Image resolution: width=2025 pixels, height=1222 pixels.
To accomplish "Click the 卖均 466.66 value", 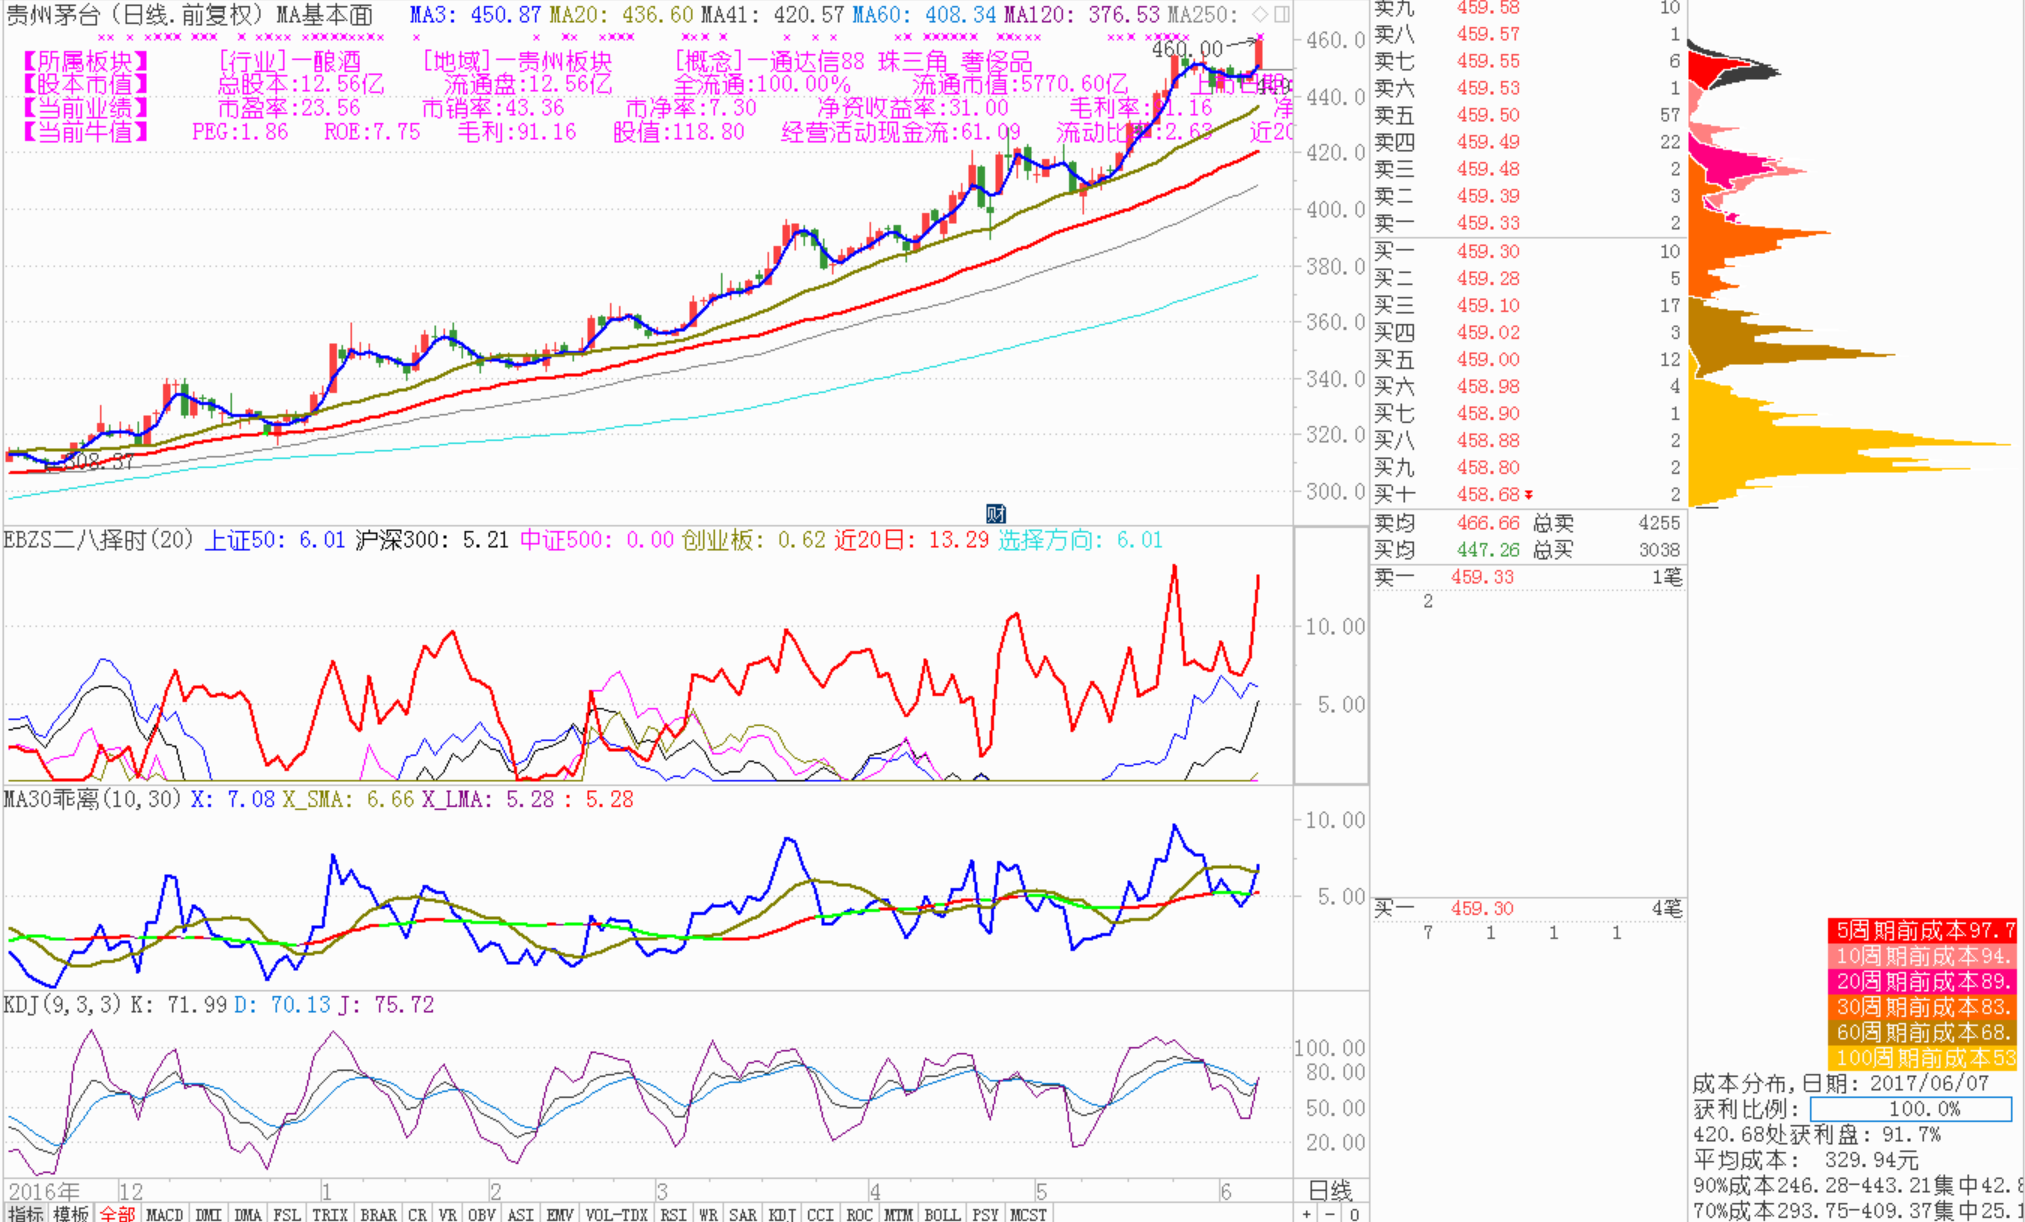I will [x=1488, y=523].
